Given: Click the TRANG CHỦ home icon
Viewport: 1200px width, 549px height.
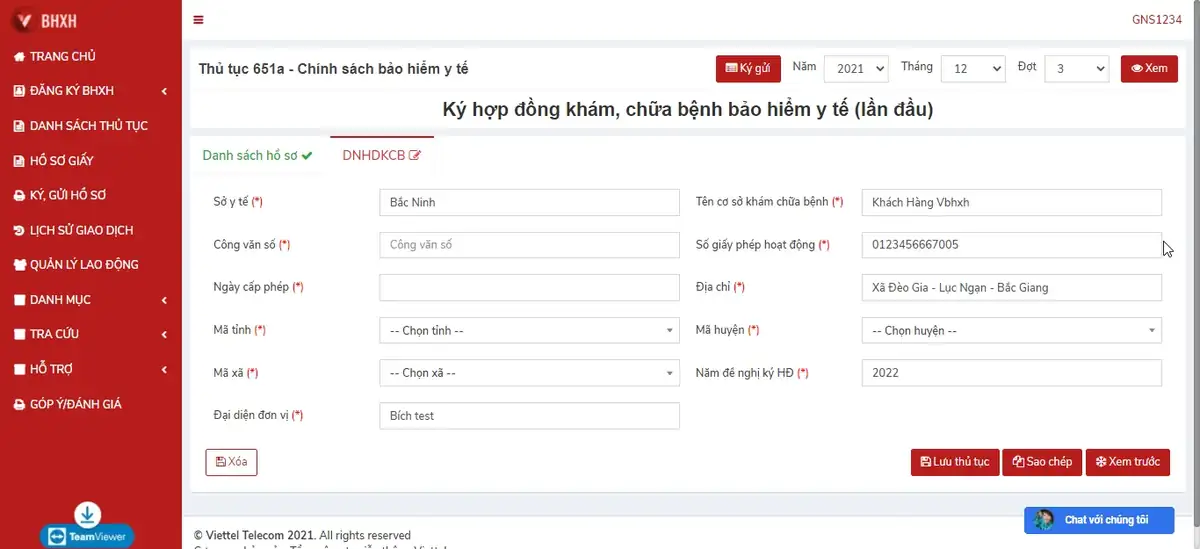Looking at the screenshot, I should pyautogui.click(x=19, y=57).
